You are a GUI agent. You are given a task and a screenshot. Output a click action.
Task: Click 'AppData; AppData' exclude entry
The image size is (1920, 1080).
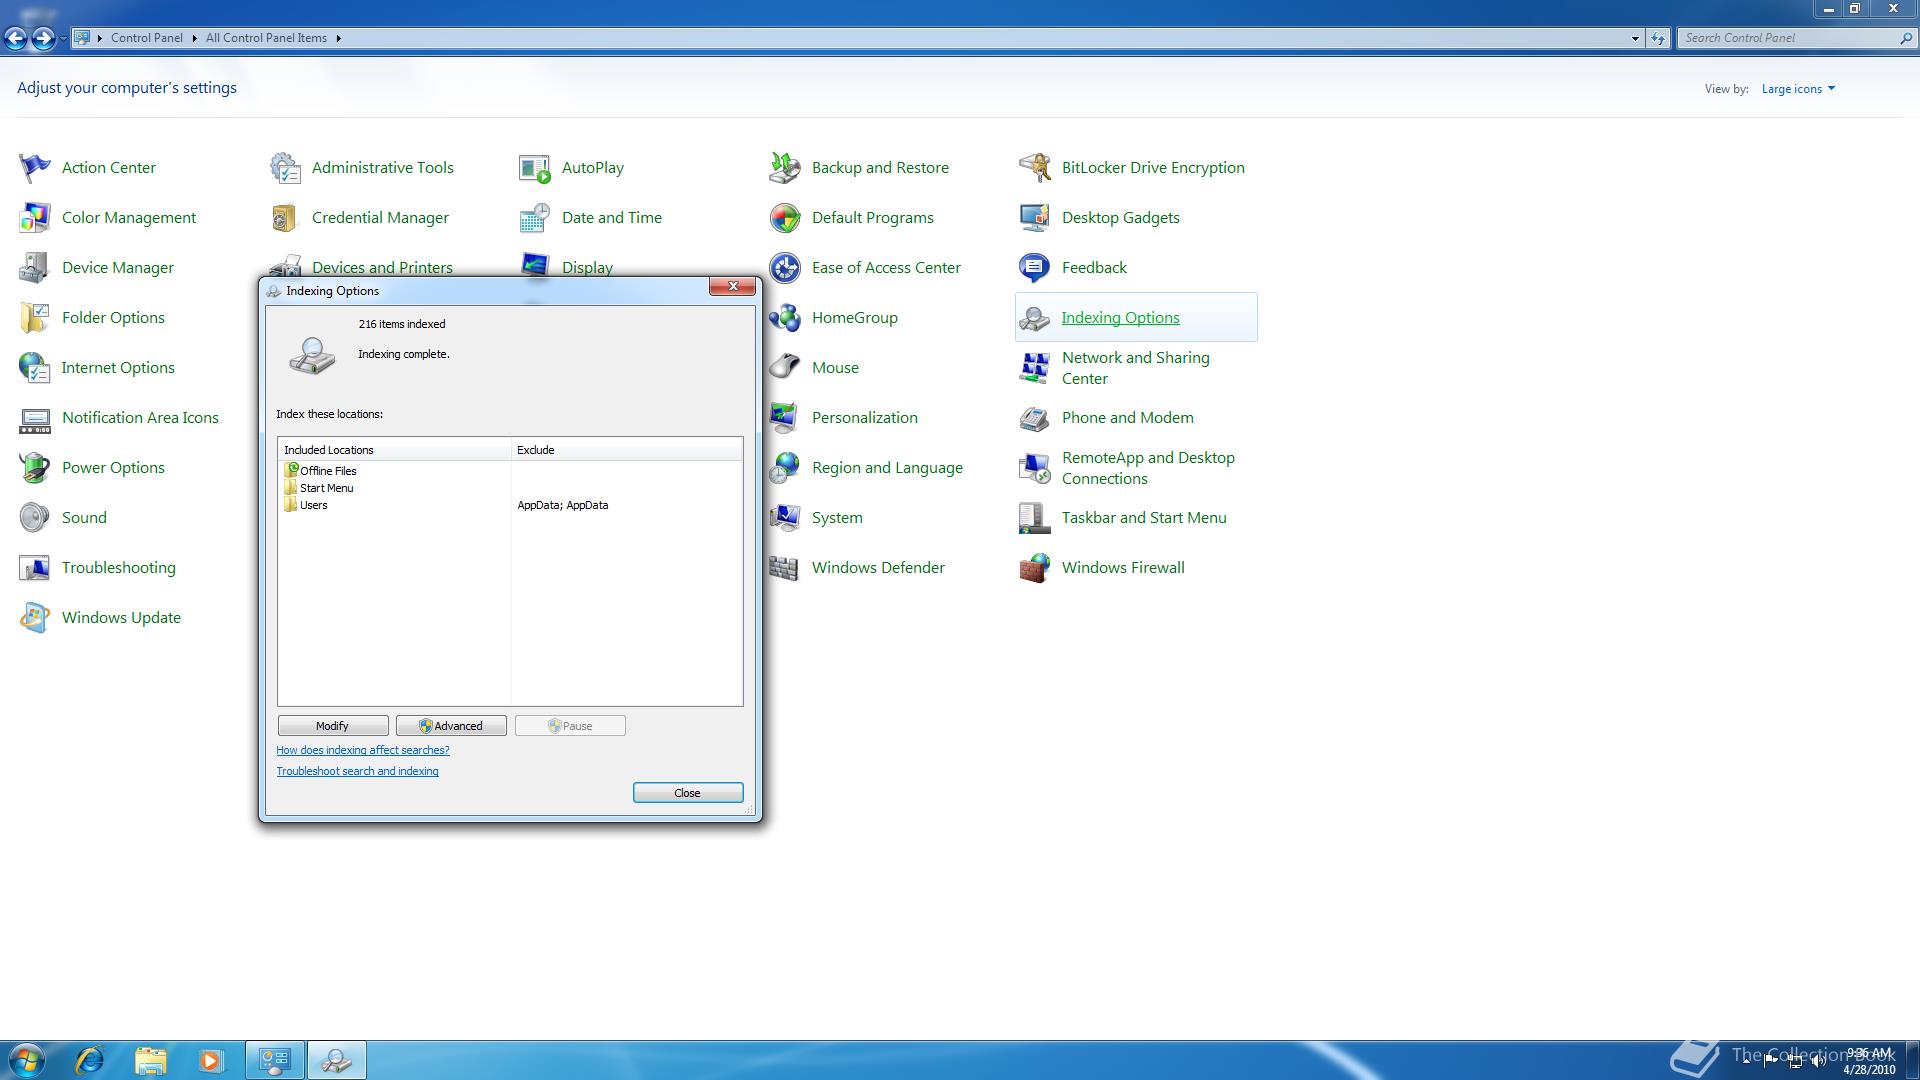(x=563, y=505)
